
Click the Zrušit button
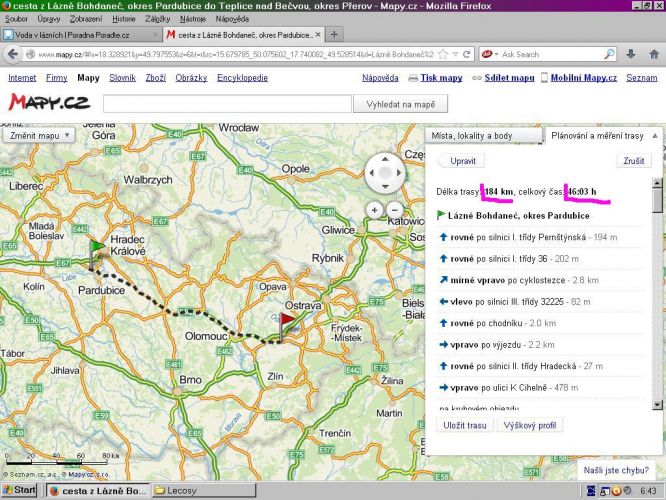634,161
